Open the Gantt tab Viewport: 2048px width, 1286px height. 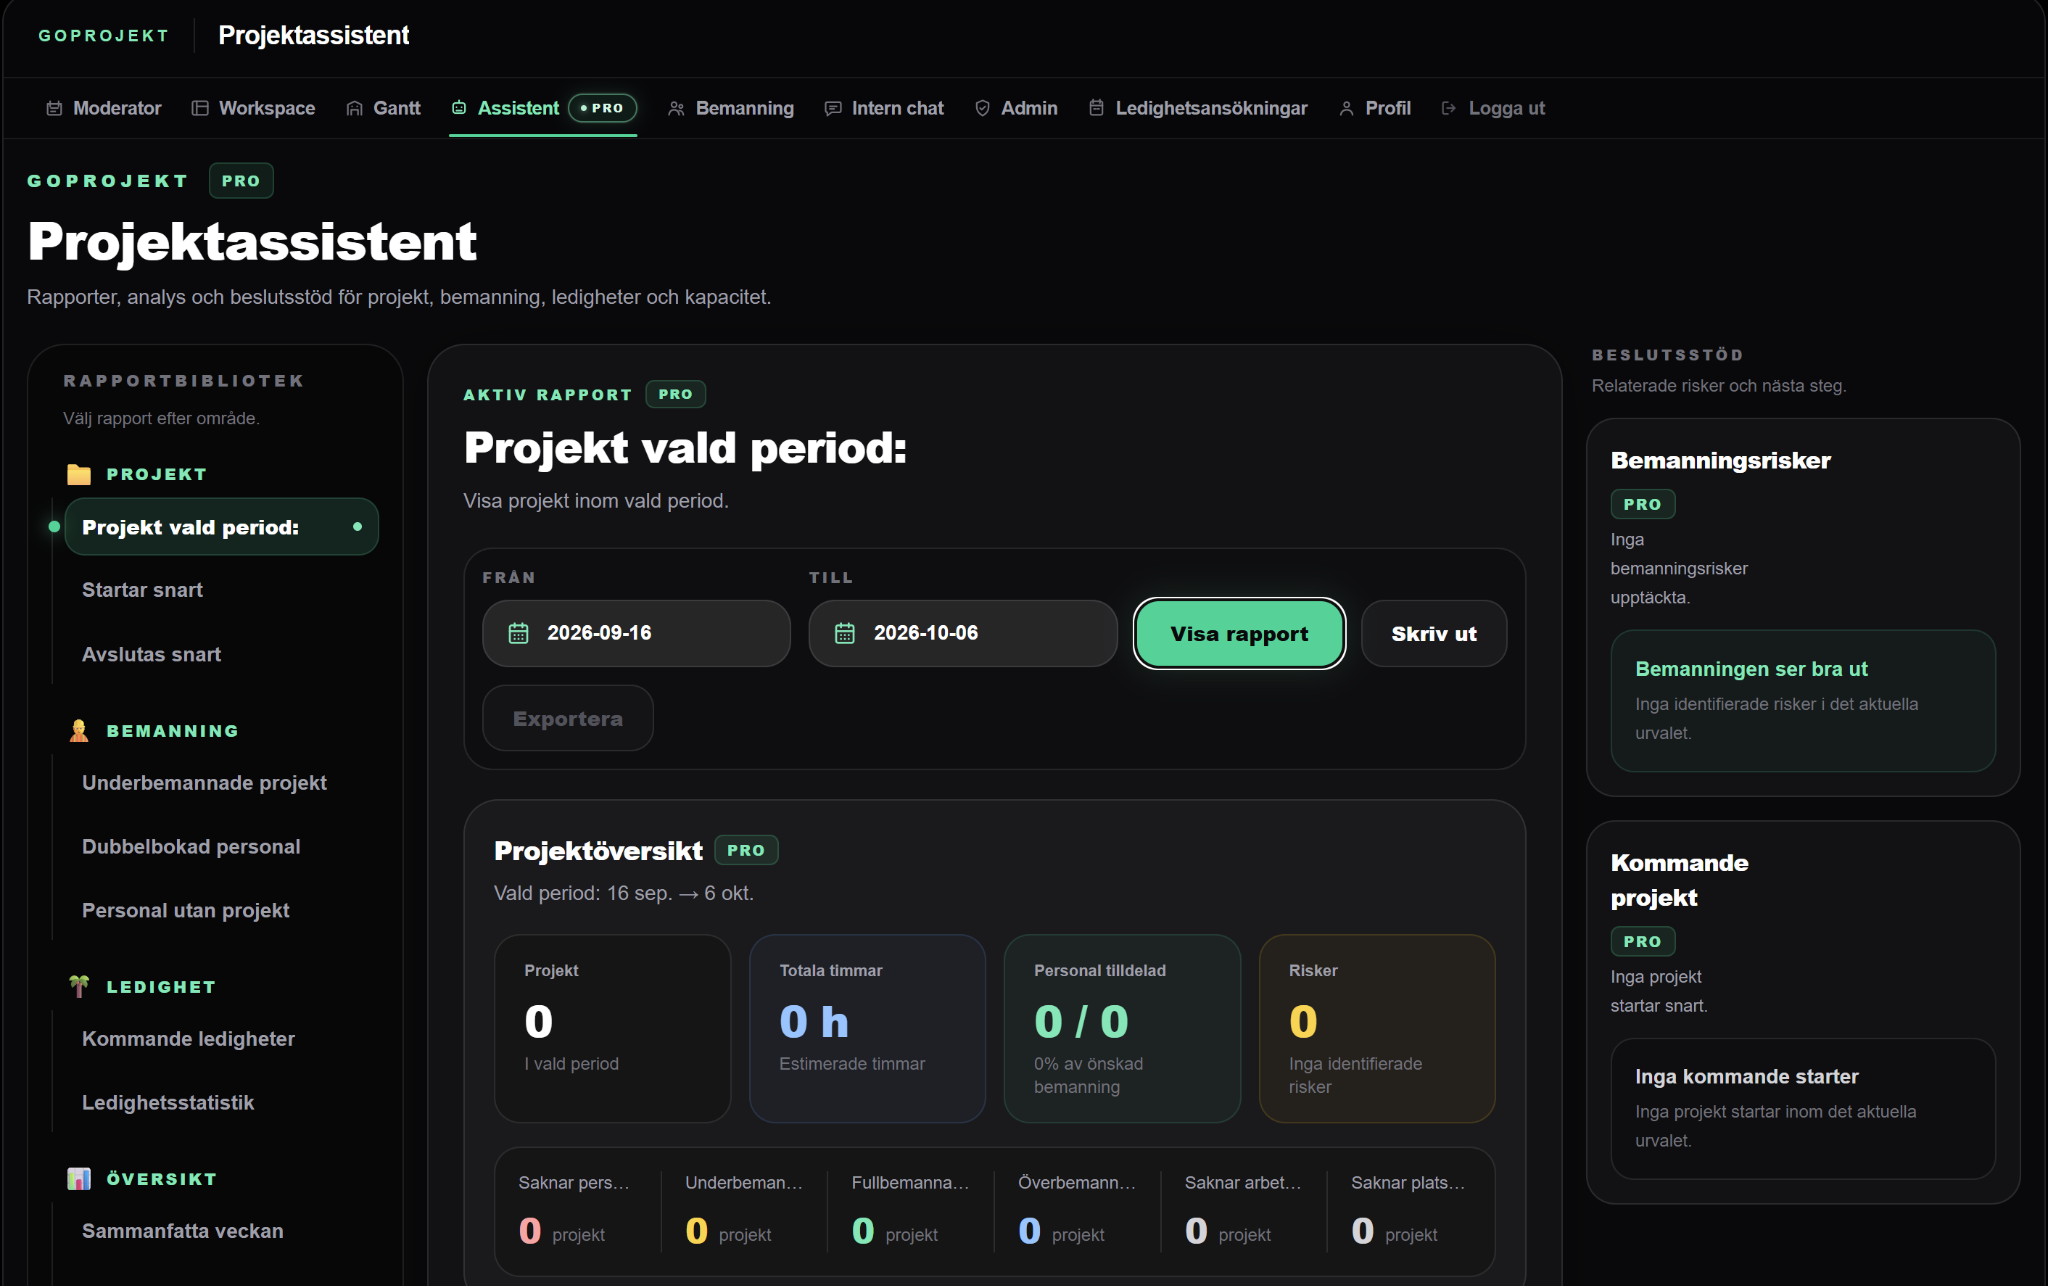click(x=384, y=108)
